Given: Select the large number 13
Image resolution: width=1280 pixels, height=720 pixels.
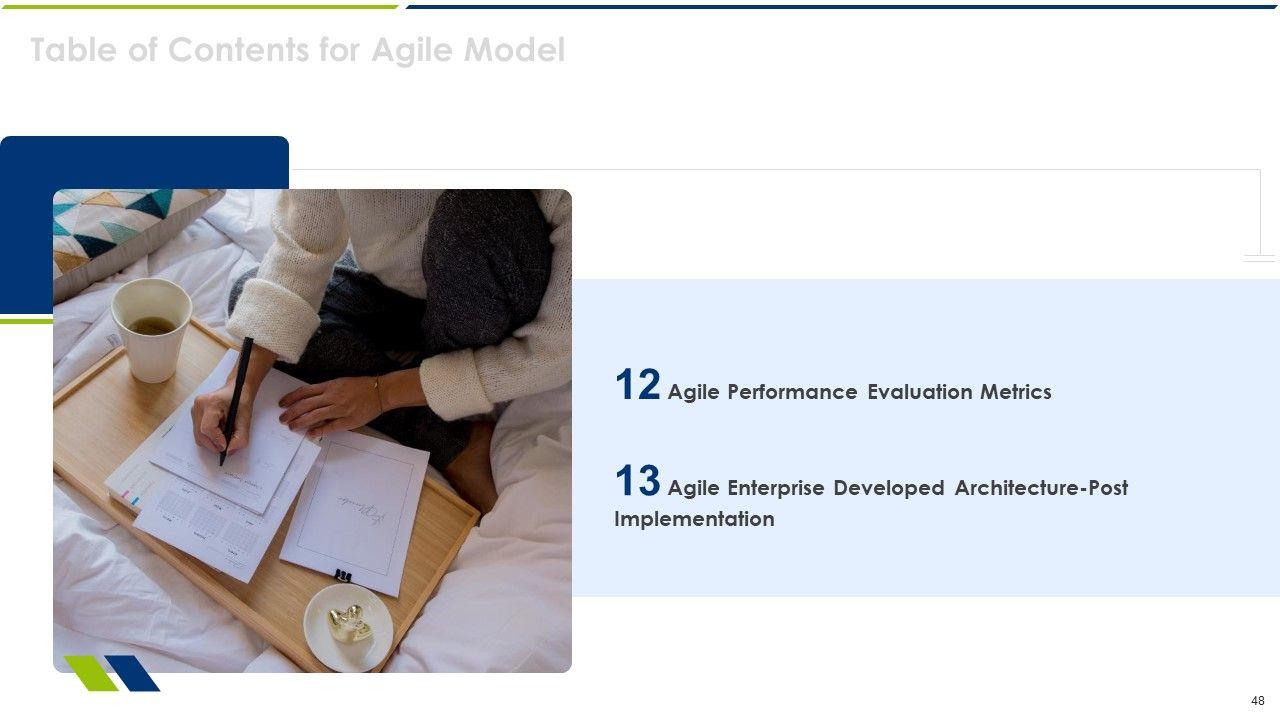Looking at the screenshot, I should pyautogui.click(x=637, y=482).
